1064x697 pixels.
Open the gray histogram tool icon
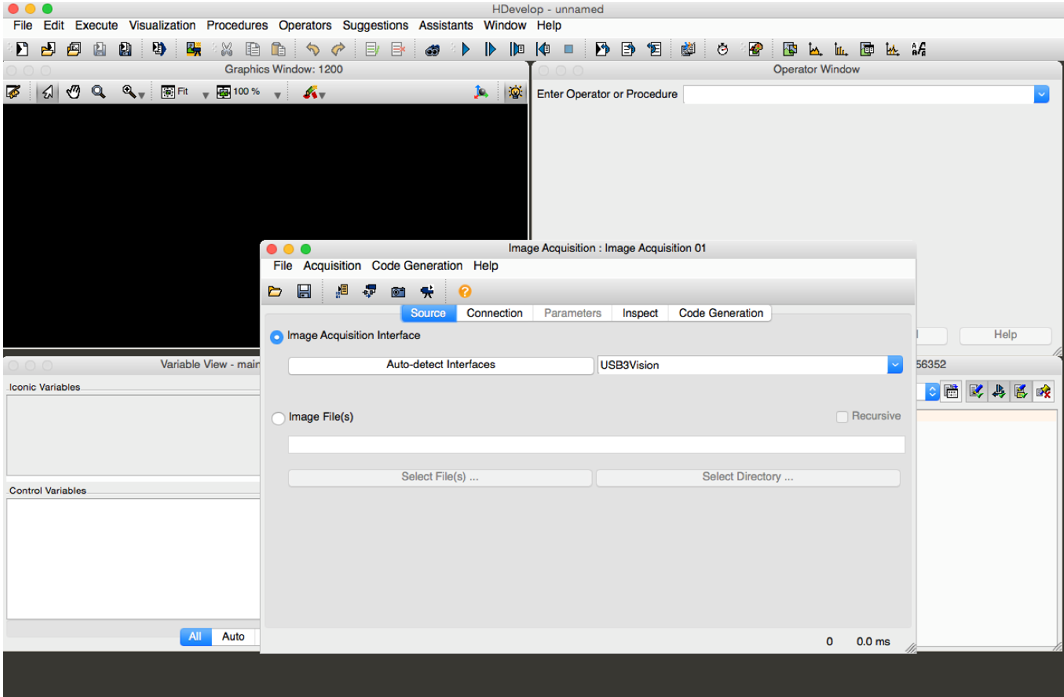(x=815, y=49)
